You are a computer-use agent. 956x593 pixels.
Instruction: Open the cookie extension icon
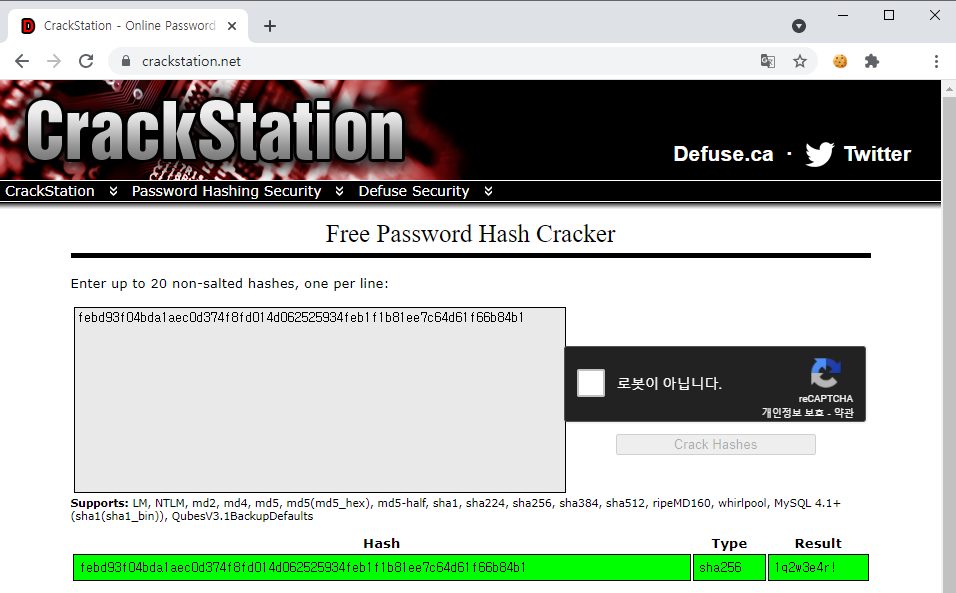(840, 61)
